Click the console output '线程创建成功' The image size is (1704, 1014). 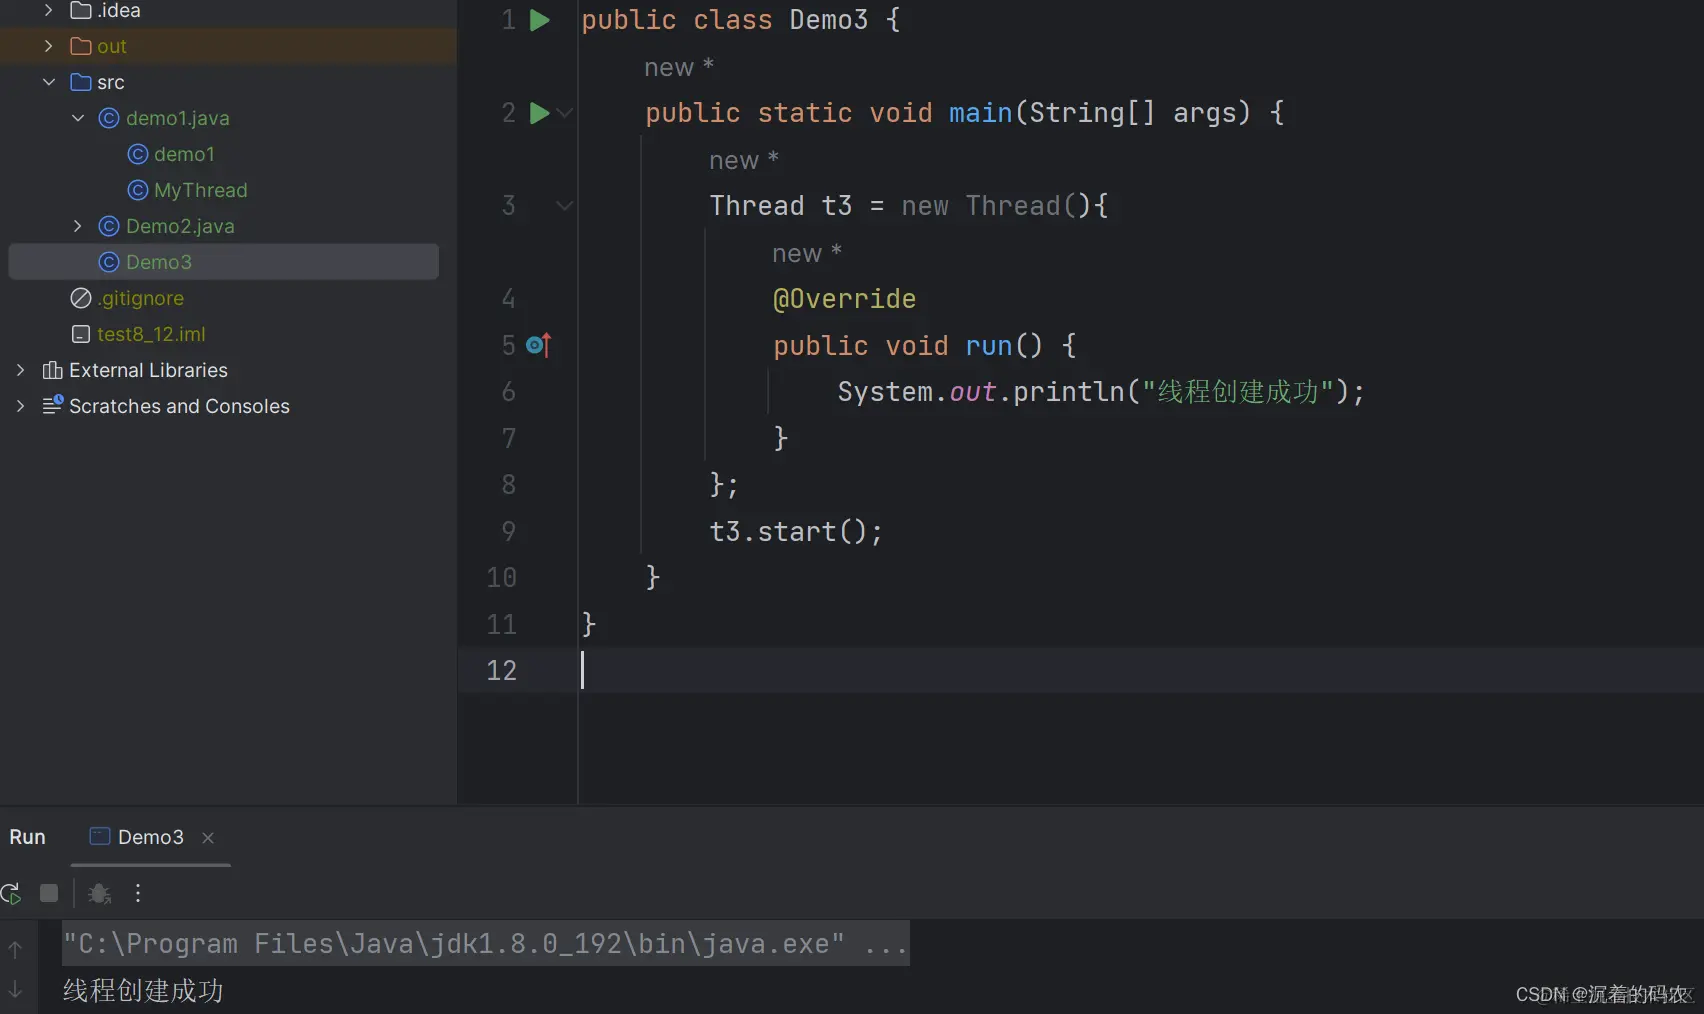click(143, 990)
